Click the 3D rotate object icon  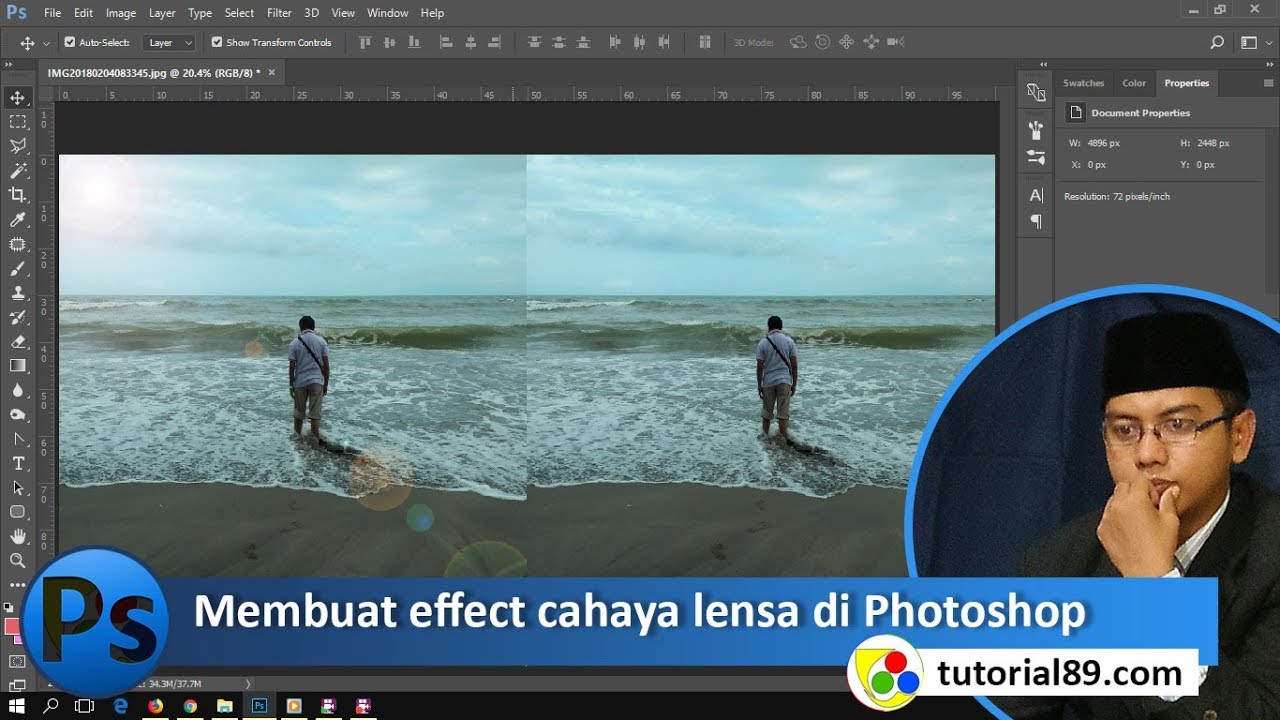pyautogui.click(x=798, y=42)
